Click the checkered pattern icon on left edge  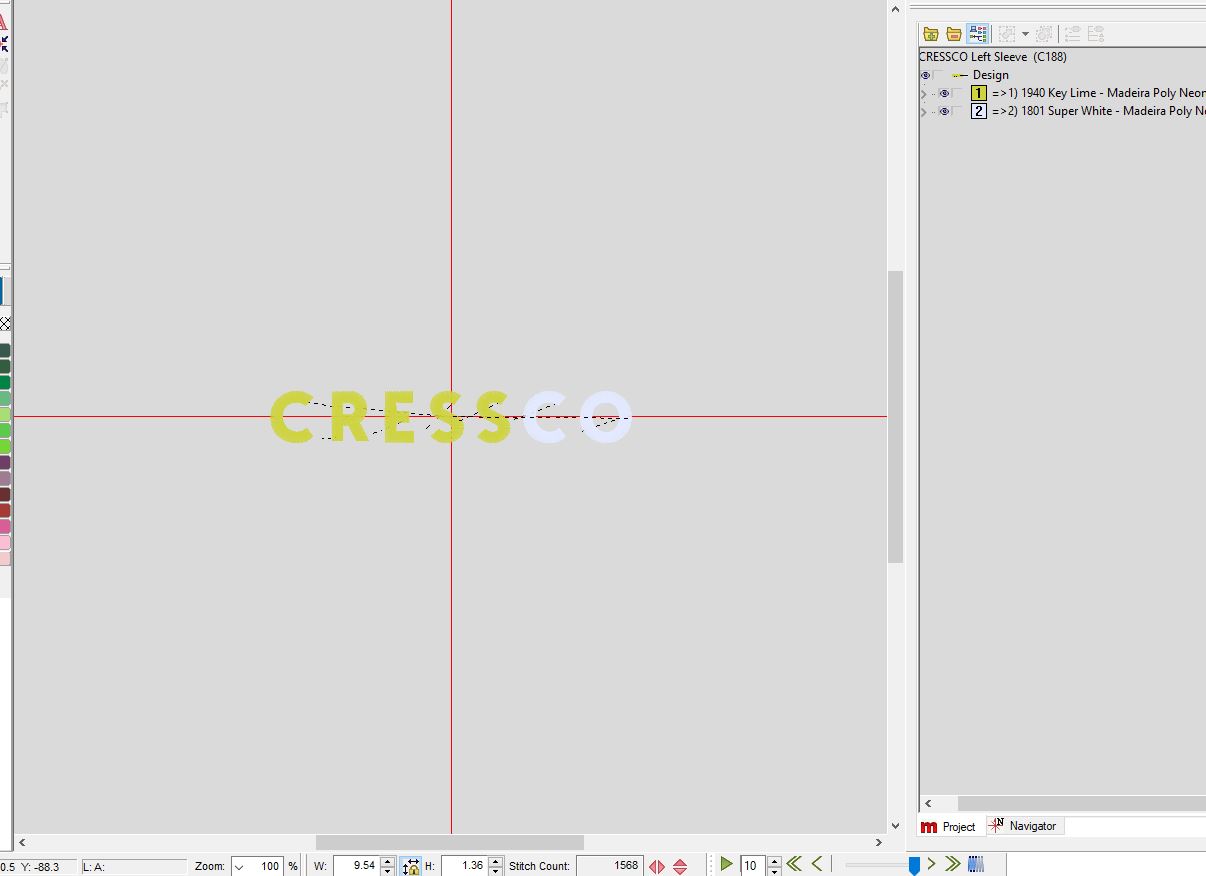pos(5,324)
